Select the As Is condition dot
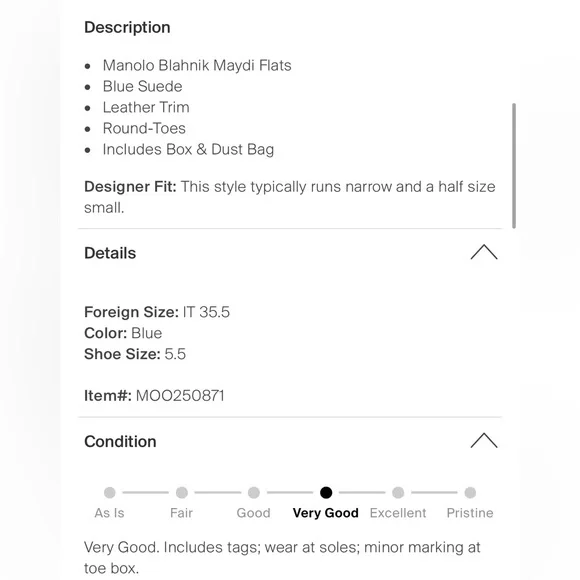The width and height of the screenshot is (580, 580). point(109,492)
